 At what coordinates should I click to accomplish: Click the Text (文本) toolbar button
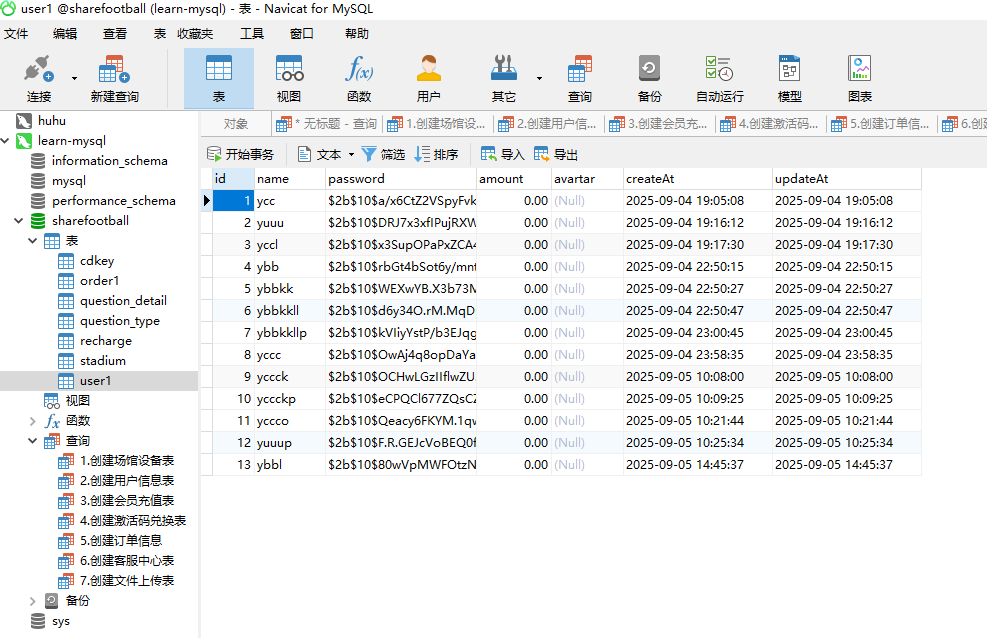coord(321,154)
